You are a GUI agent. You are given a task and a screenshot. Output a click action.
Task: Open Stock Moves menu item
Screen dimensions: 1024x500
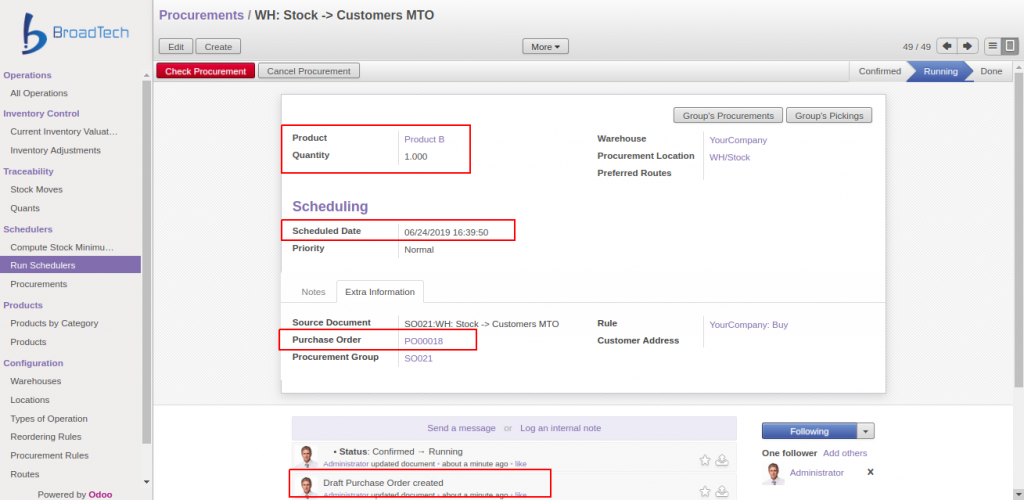click(37, 189)
